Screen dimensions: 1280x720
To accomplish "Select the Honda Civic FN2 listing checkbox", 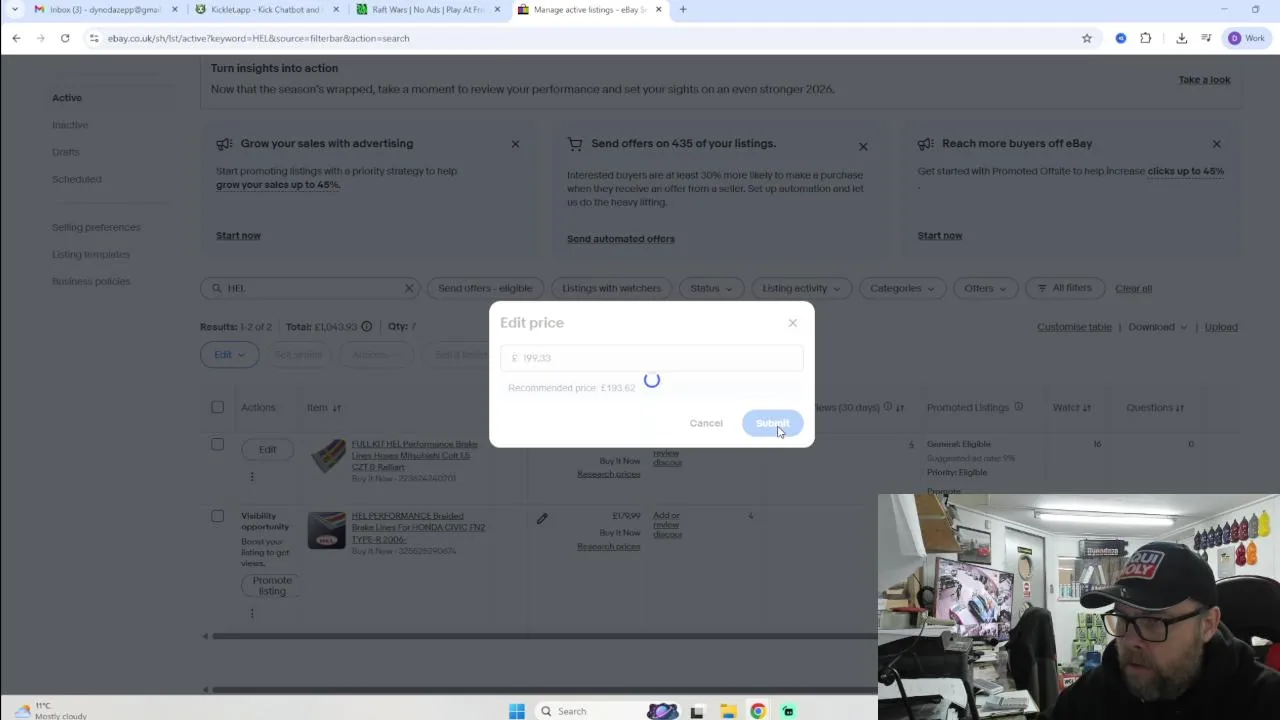I will coord(217,516).
